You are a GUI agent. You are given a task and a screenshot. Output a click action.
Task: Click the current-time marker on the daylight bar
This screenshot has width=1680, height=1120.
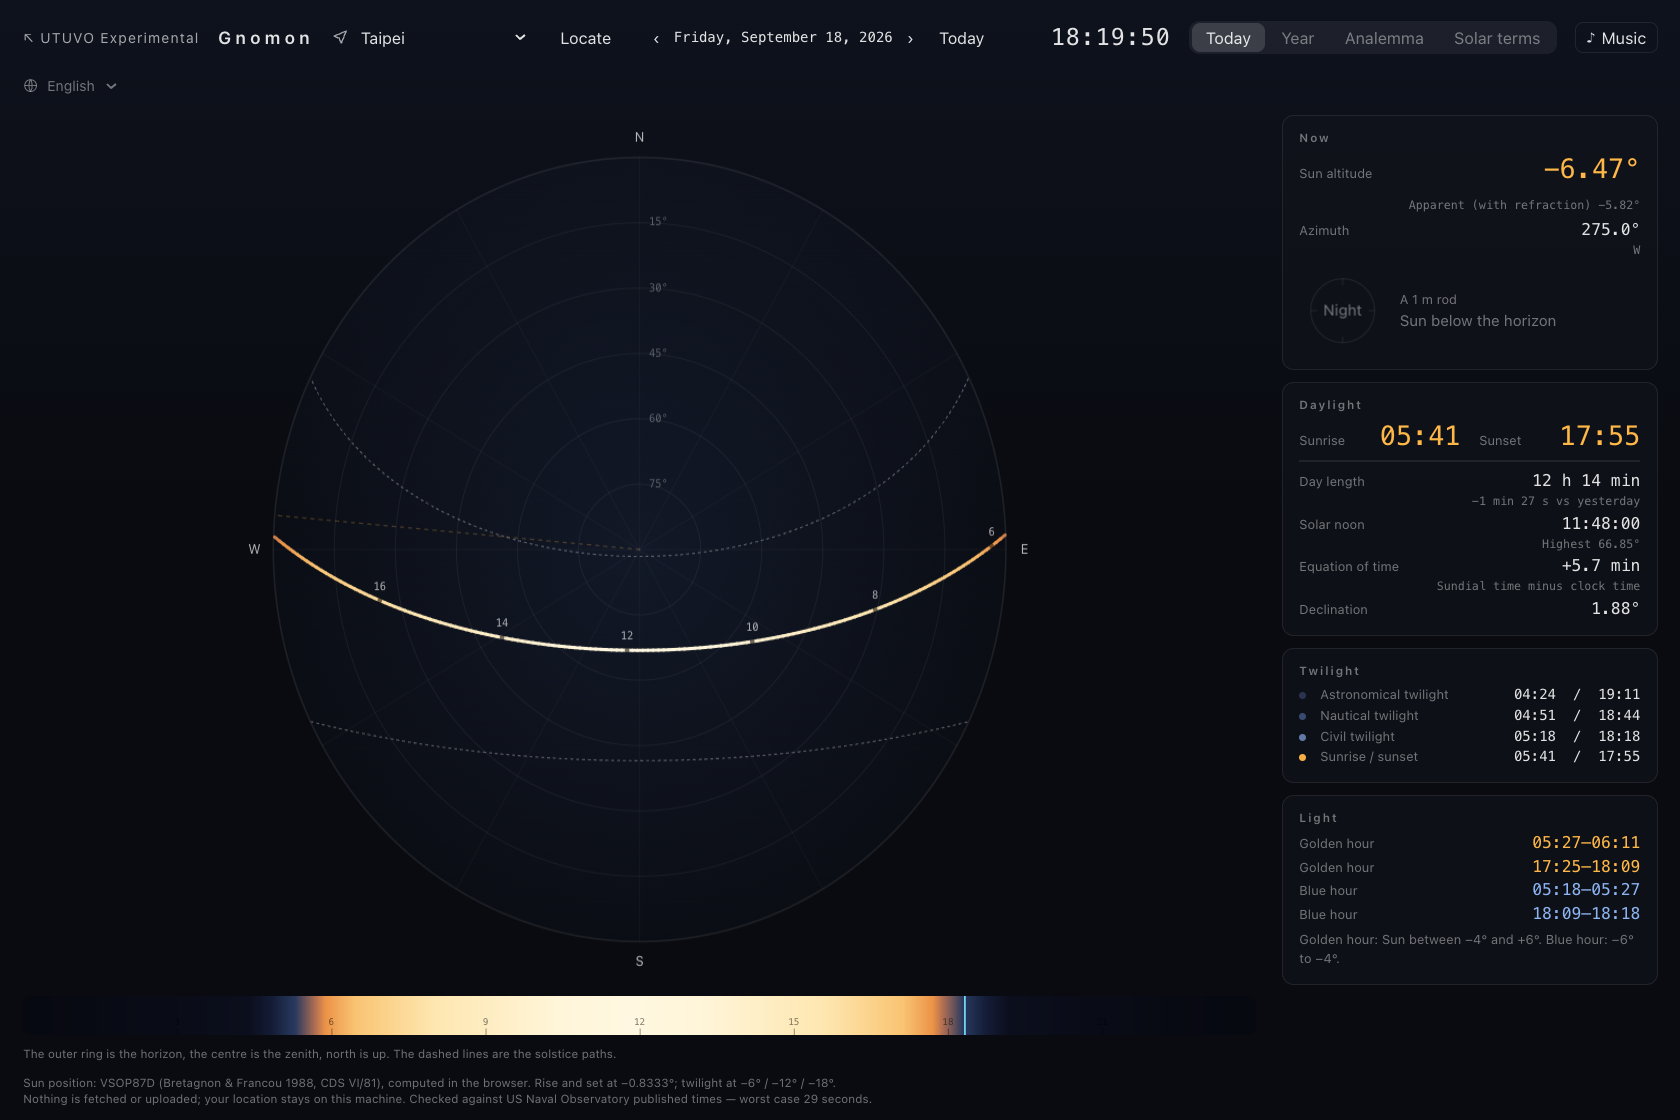coord(964,1015)
